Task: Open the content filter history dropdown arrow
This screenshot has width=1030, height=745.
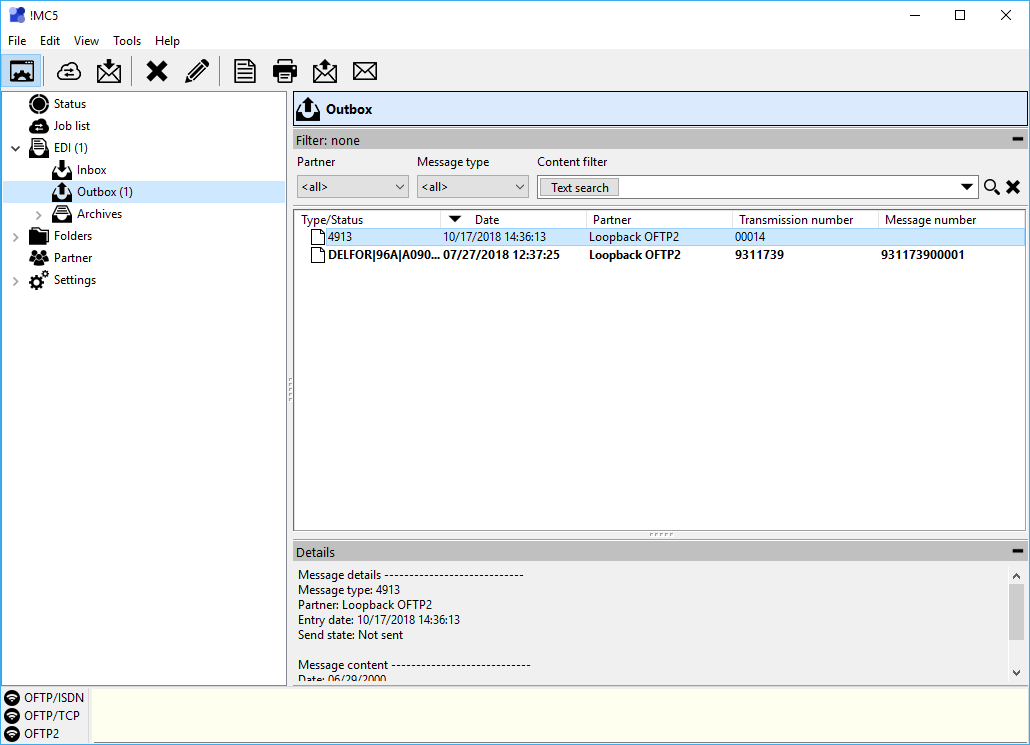Action: point(966,187)
